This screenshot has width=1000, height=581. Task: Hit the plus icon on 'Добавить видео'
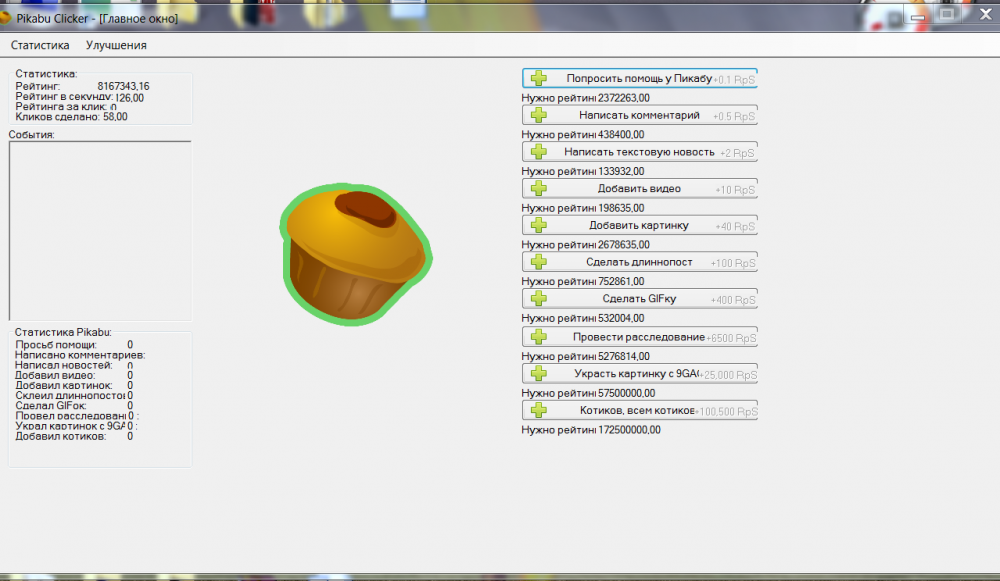(539, 188)
